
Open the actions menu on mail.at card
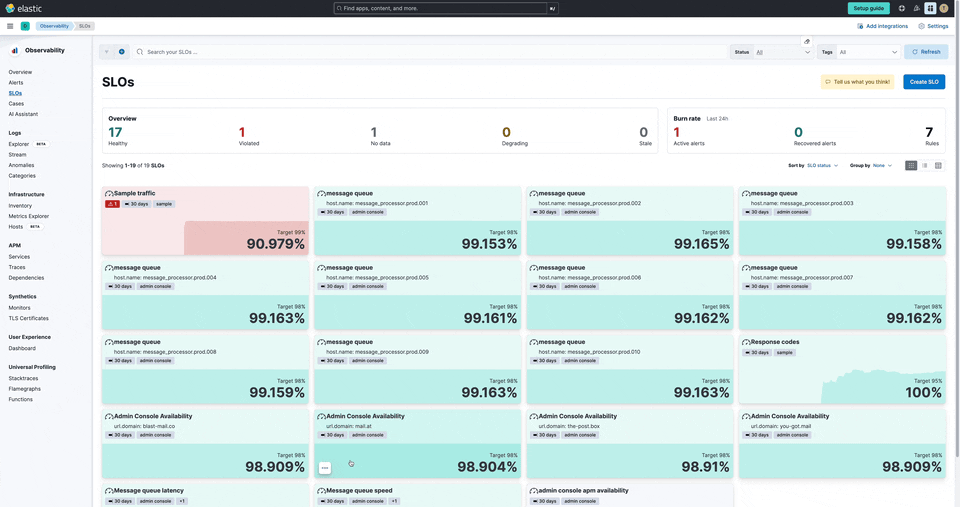click(325, 468)
